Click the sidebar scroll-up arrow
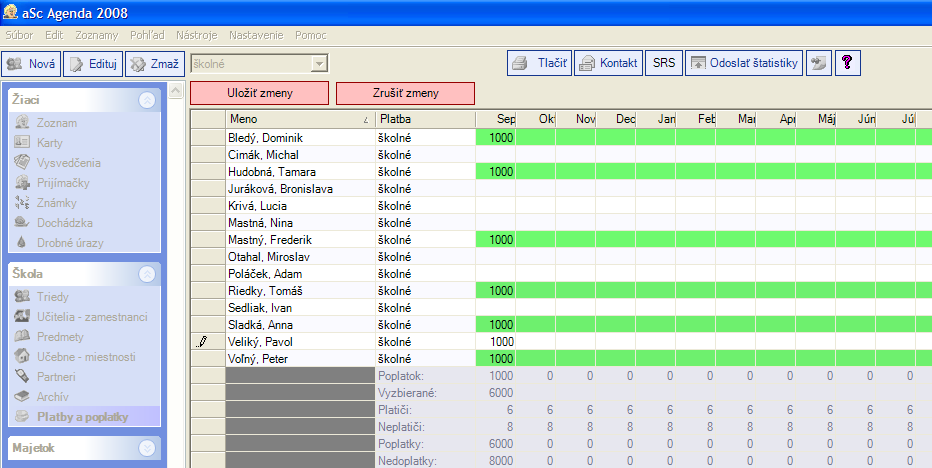The image size is (932, 468). coord(175,90)
